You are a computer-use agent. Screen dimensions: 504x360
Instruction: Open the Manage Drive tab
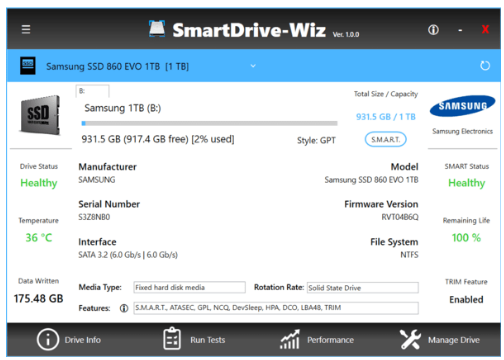pyautogui.click(x=440, y=339)
